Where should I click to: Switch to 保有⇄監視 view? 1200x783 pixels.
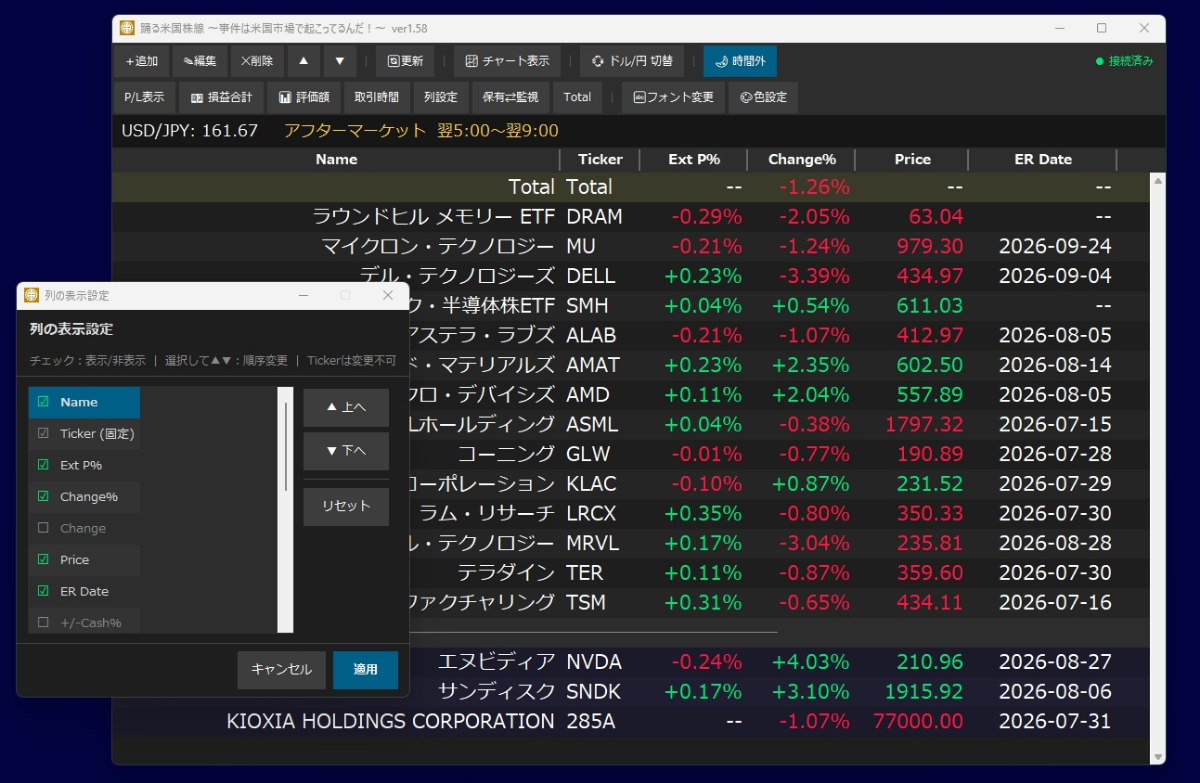point(510,97)
